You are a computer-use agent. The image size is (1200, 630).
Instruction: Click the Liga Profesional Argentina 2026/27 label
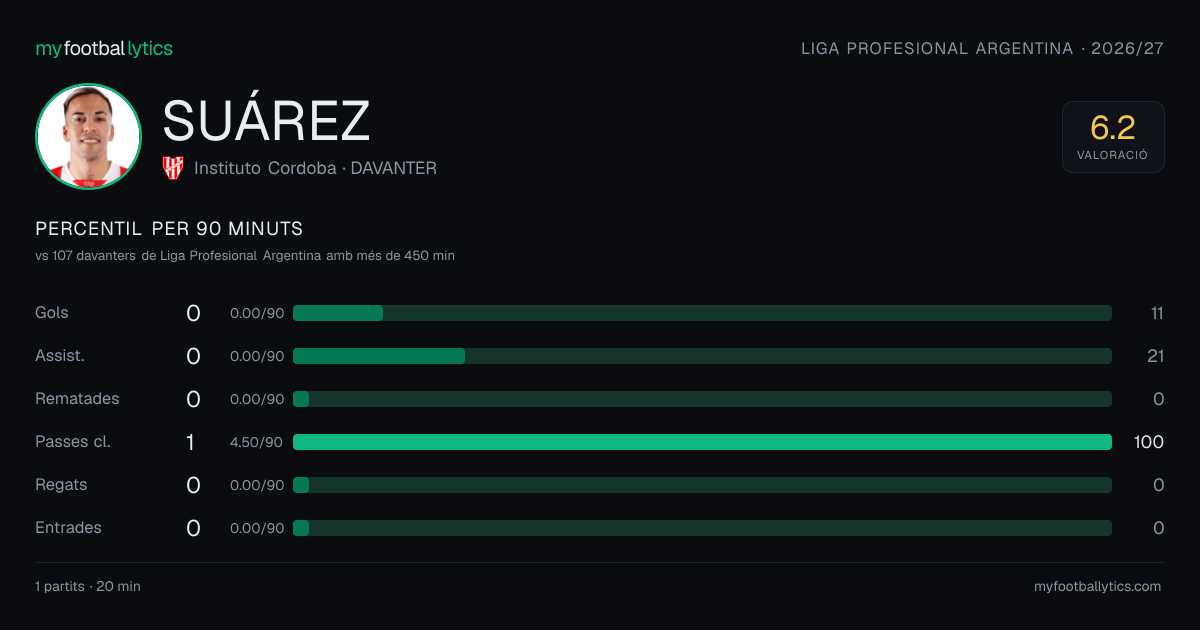click(983, 49)
